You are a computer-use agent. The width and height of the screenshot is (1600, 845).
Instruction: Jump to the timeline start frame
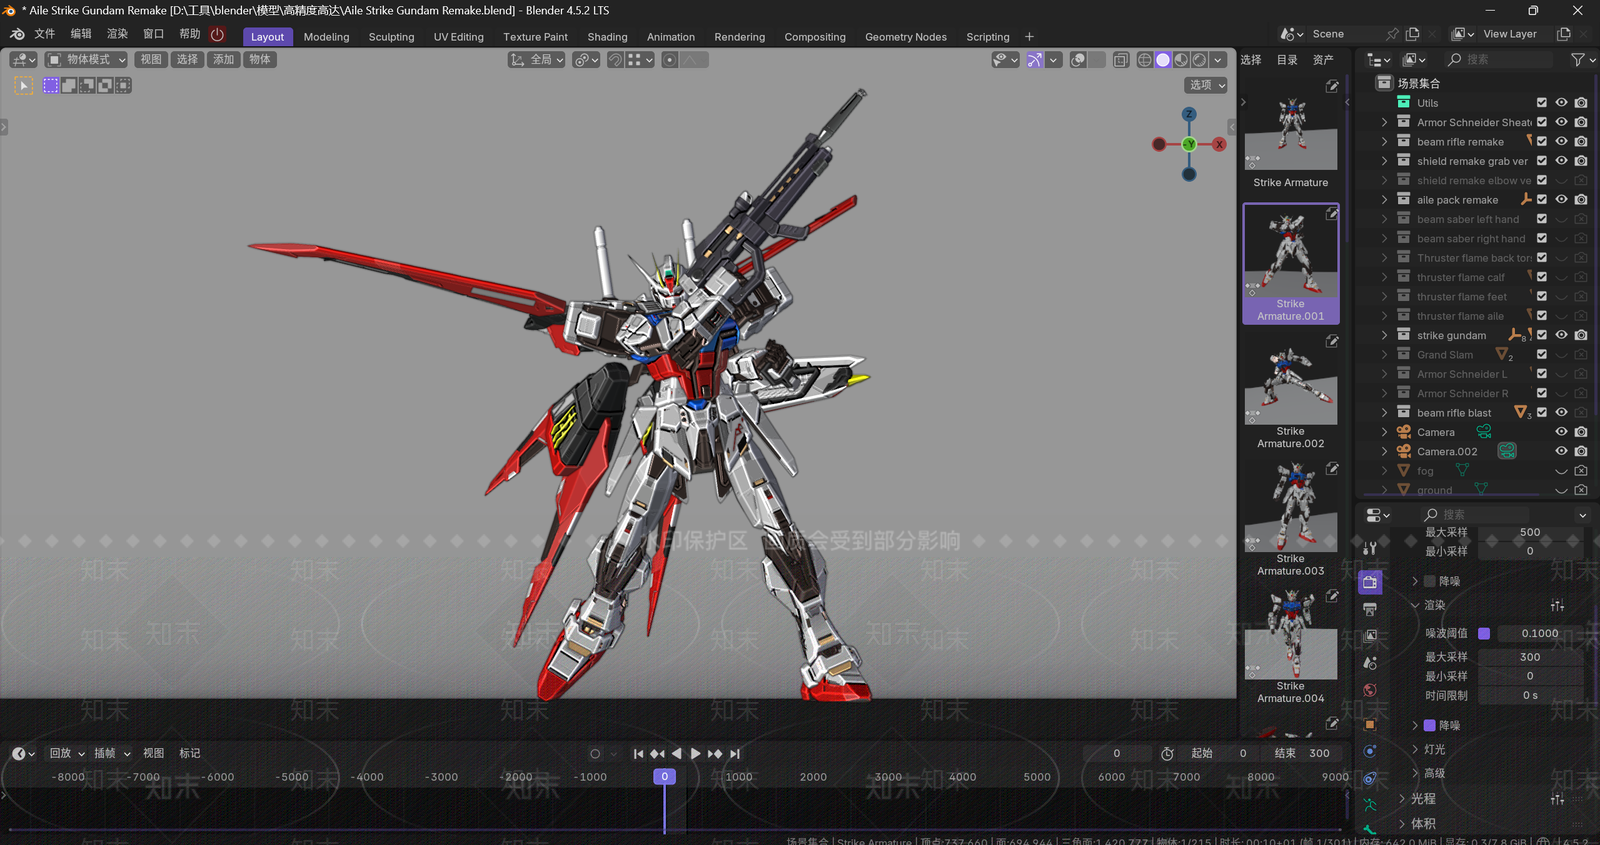[x=638, y=754]
